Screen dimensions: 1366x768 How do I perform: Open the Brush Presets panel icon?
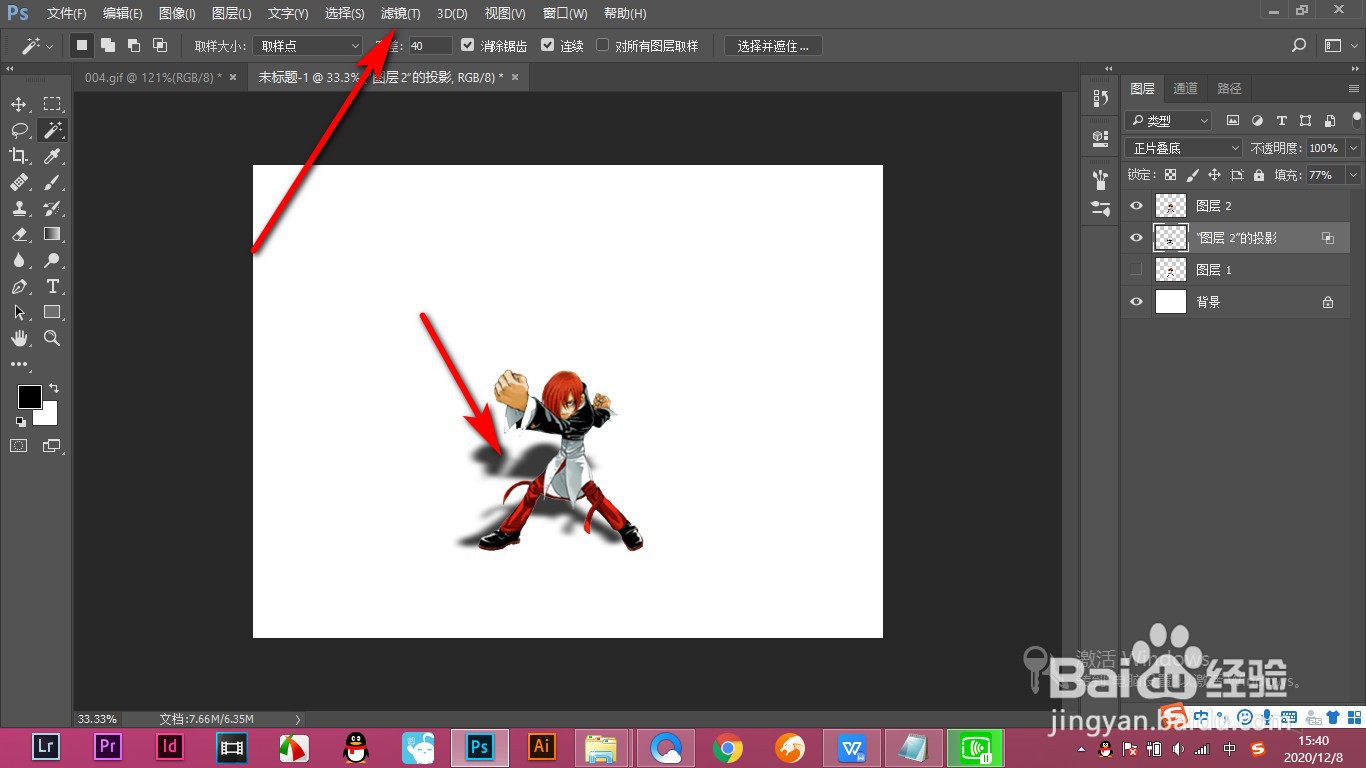click(1101, 180)
